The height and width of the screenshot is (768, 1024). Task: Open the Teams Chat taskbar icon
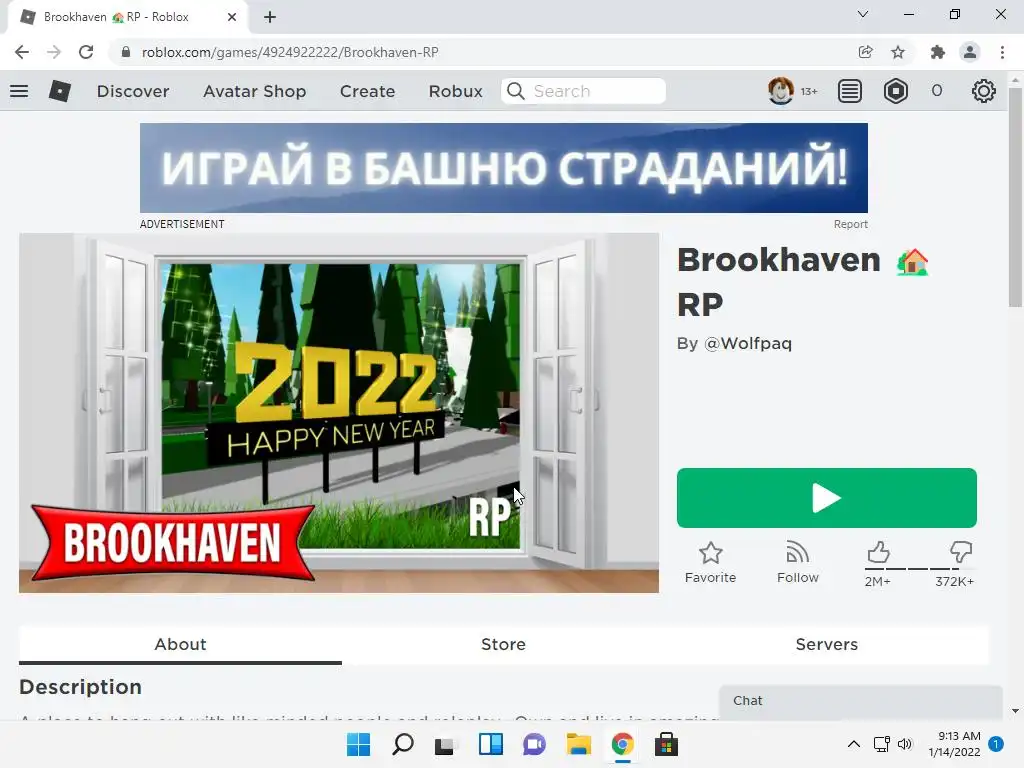tap(534, 744)
